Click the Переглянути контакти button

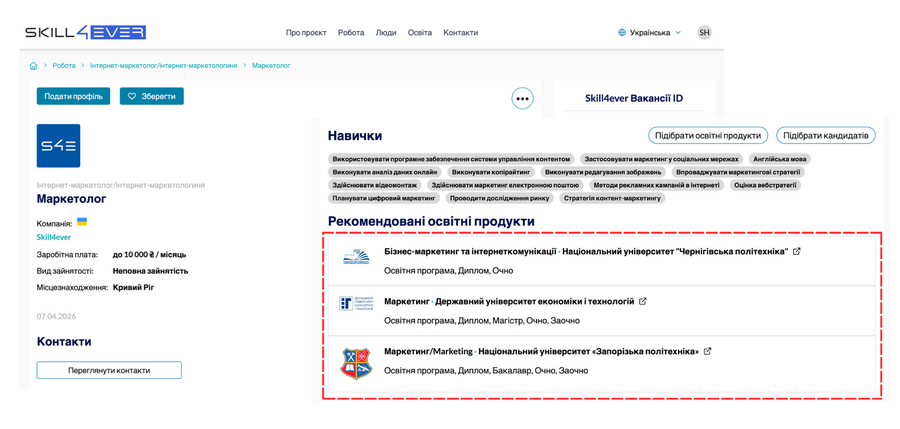click(109, 370)
